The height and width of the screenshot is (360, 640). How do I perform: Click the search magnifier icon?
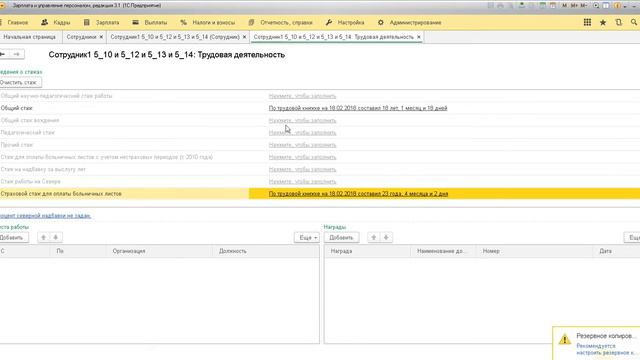634,22
